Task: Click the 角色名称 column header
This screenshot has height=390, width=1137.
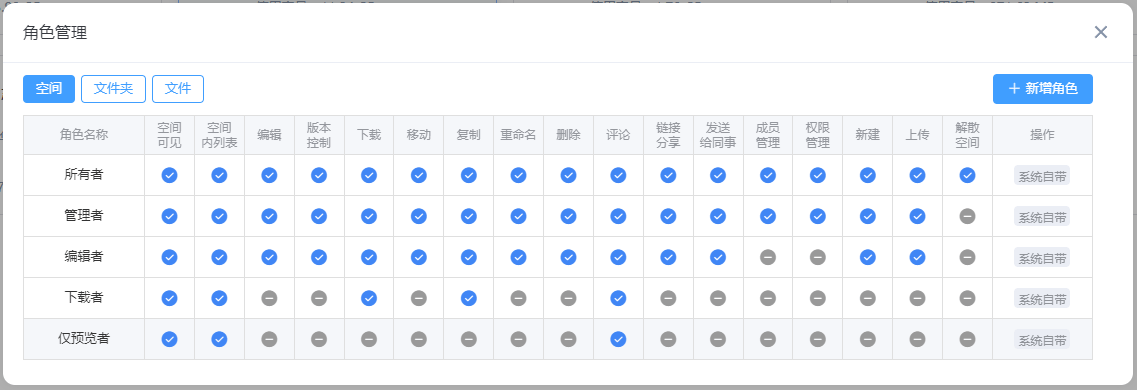Action: (x=84, y=135)
